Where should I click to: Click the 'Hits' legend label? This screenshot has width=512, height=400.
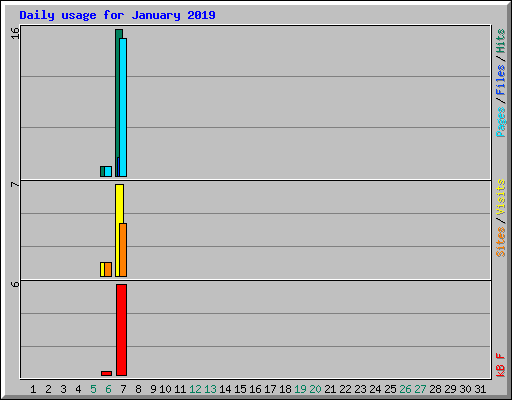[x=501, y=41]
